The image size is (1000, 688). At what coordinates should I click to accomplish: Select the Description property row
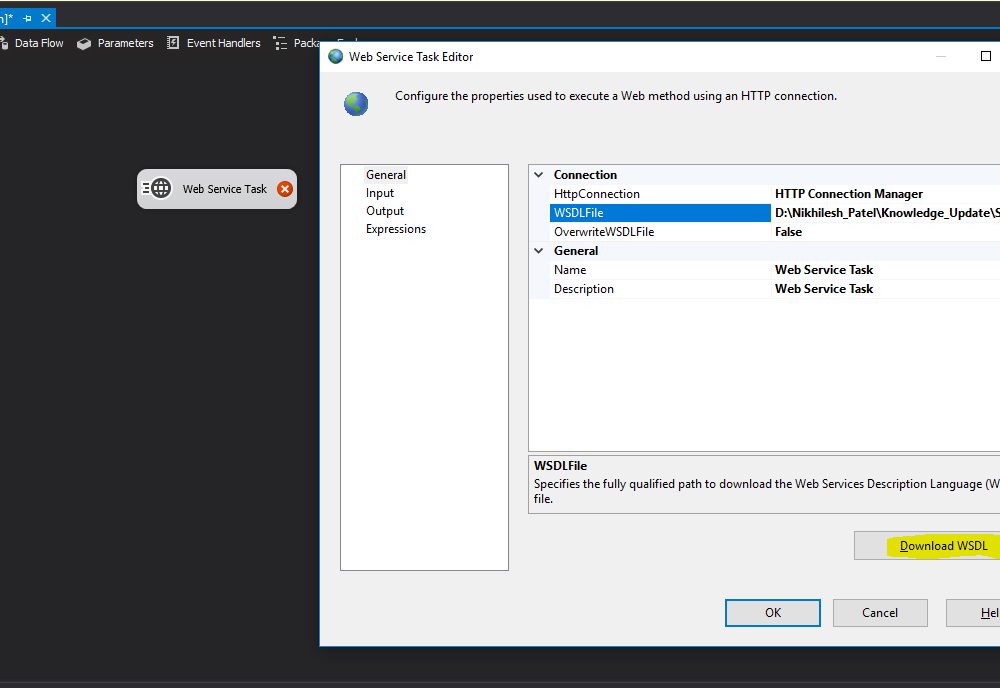pos(775,289)
